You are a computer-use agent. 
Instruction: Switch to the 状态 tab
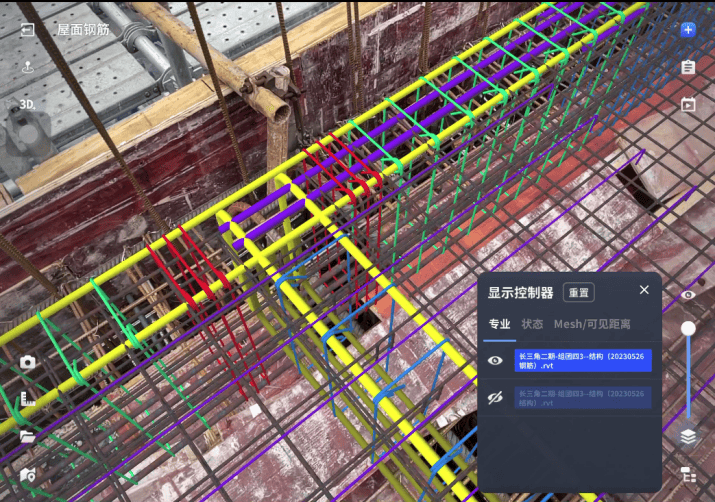(x=532, y=324)
